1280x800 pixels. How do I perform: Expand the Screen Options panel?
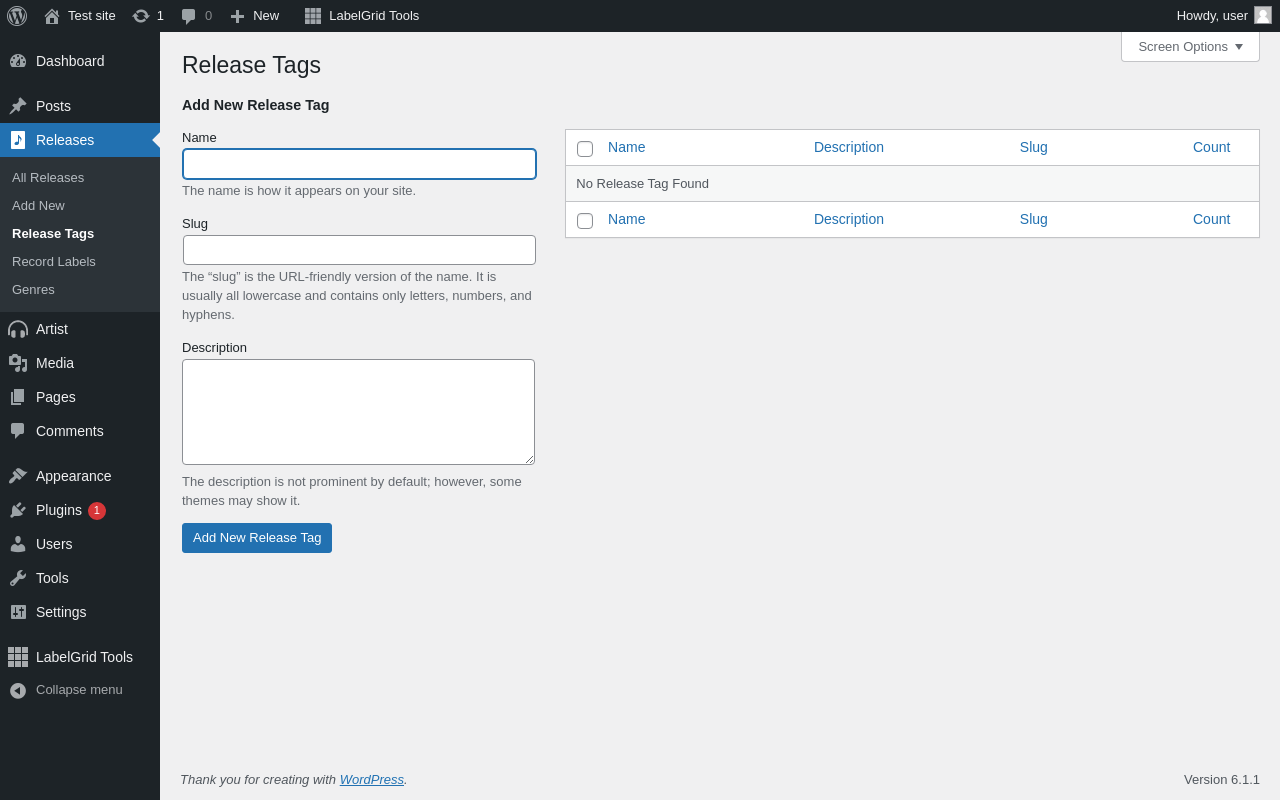tap(1190, 46)
